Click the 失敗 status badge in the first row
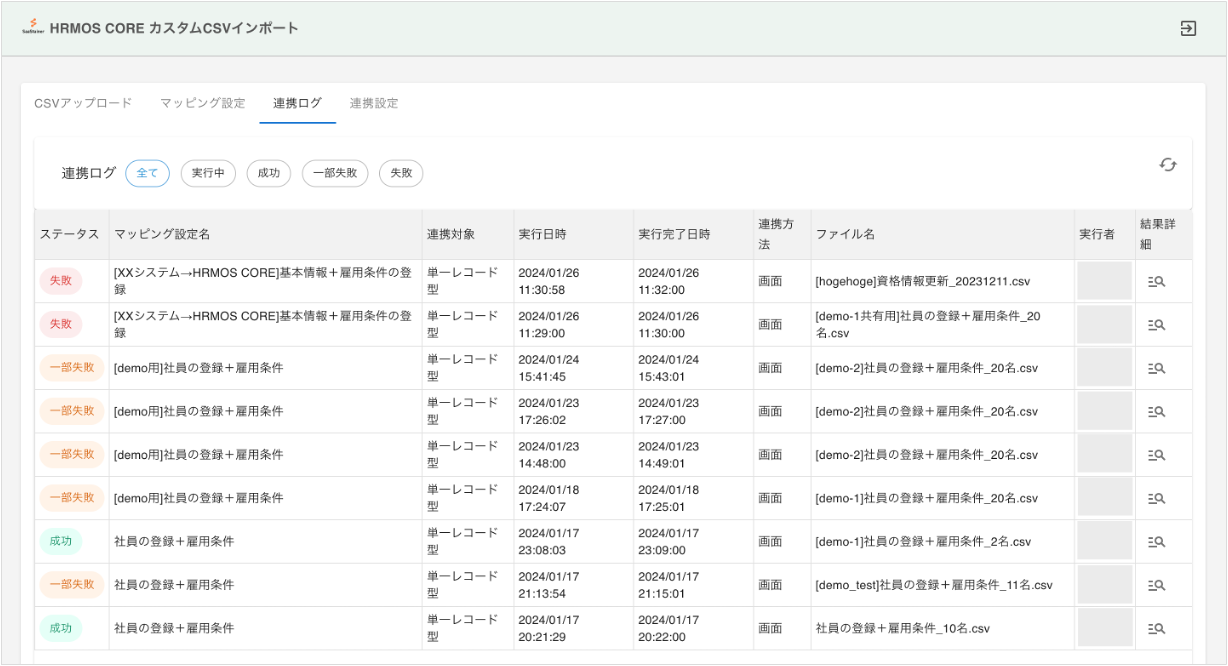1228x666 pixels. pos(61,282)
